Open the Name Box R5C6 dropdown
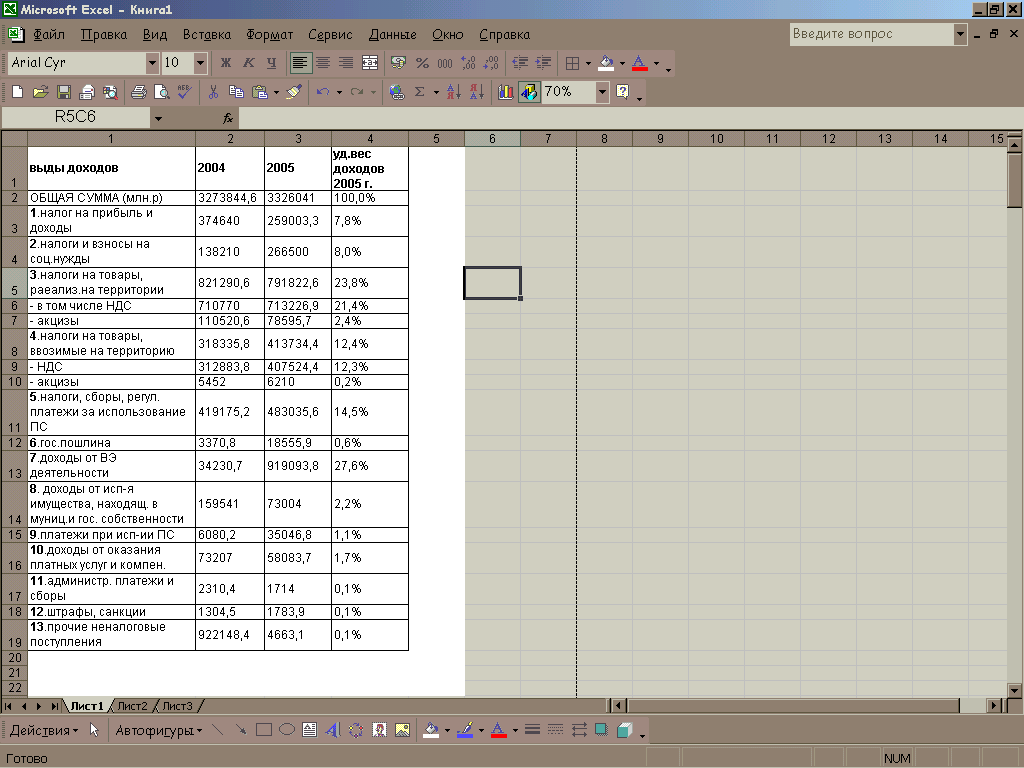Viewport: 1024px width, 768px height. (x=158, y=118)
